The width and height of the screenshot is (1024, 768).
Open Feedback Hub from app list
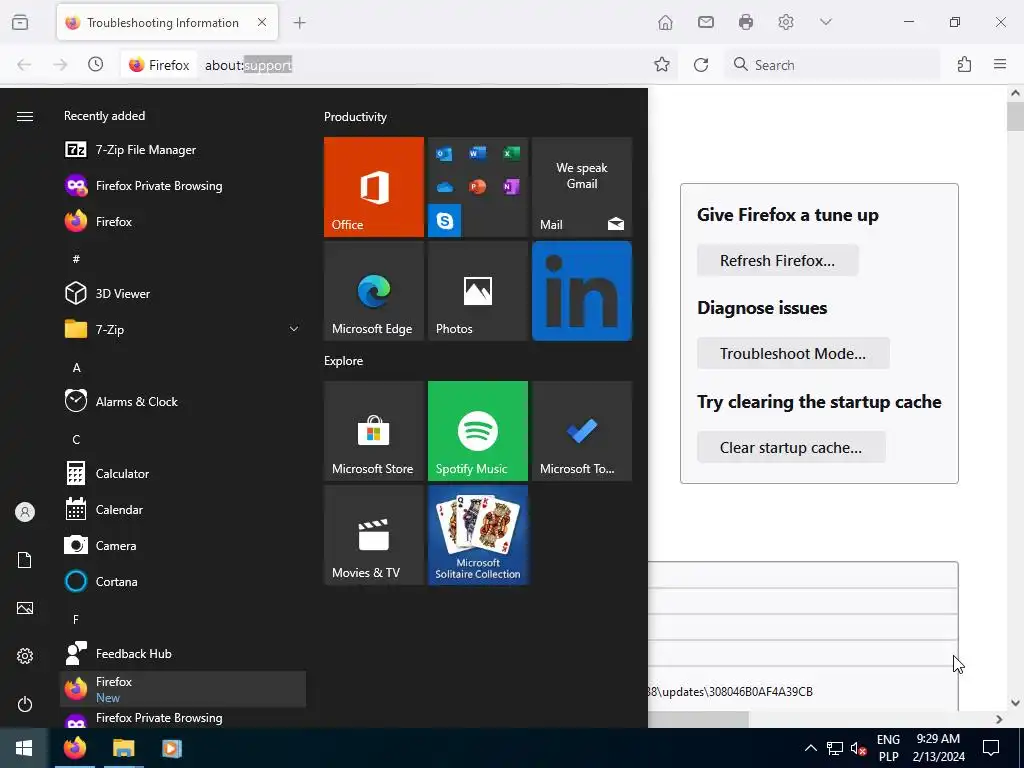tap(183, 653)
